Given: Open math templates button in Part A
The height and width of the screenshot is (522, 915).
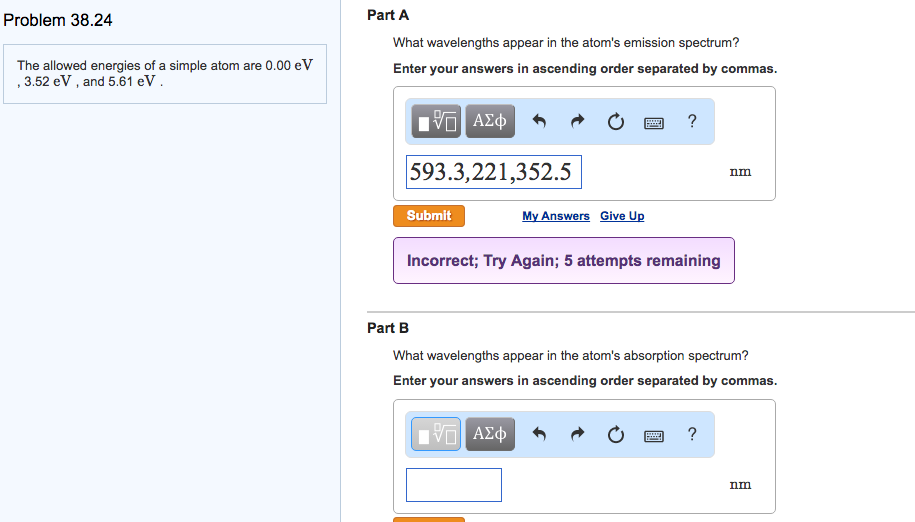Looking at the screenshot, I should pos(436,122).
